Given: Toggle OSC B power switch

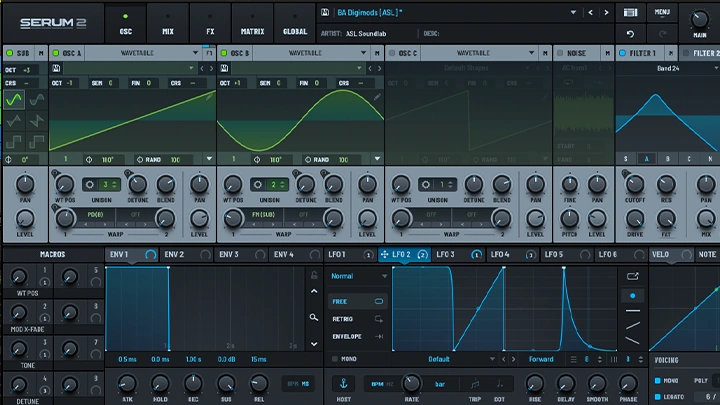Looking at the screenshot, I should click(224, 53).
